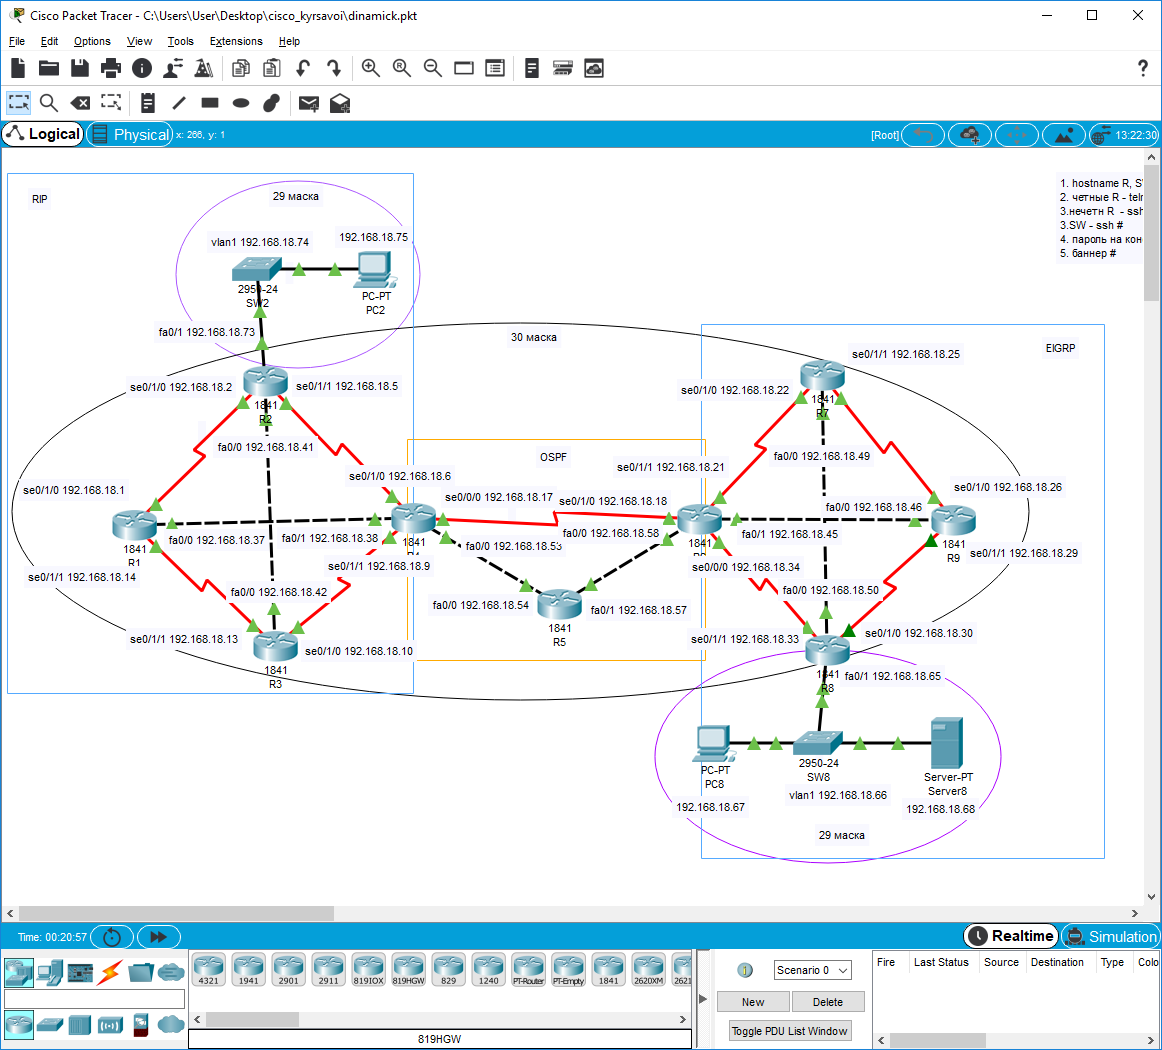The width and height of the screenshot is (1162, 1050).
Task: Pick the 2911 router from device list
Action: 329,969
